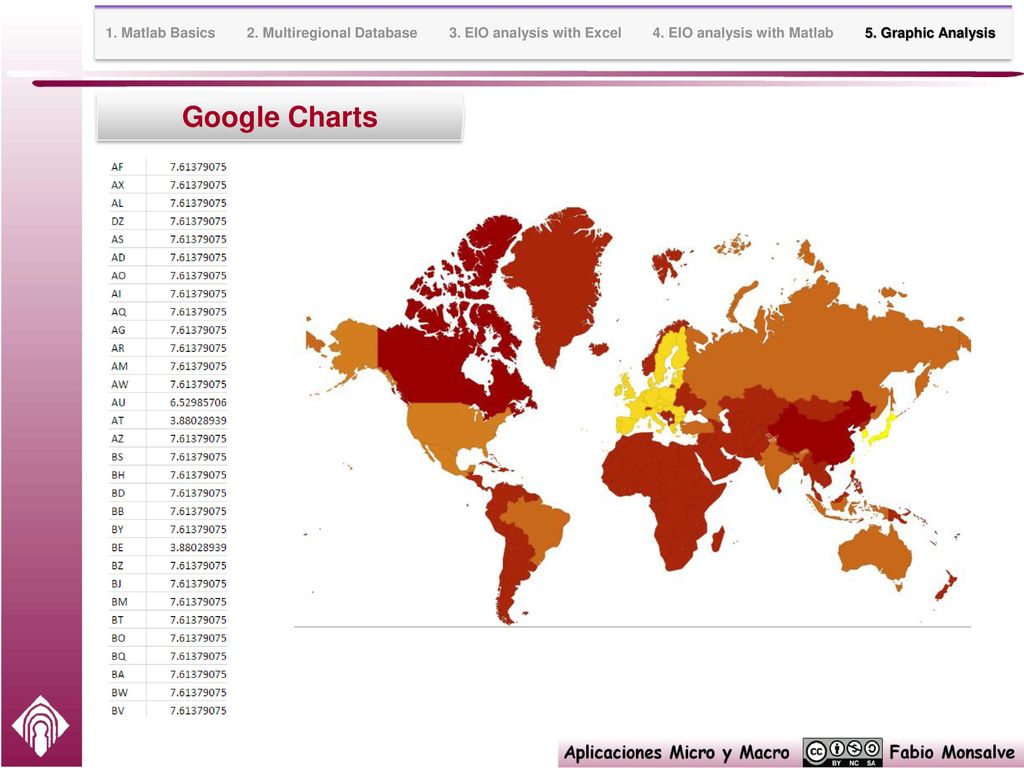Click Madagascar on the world map
1024x768 pixels.
click(717, 539)
